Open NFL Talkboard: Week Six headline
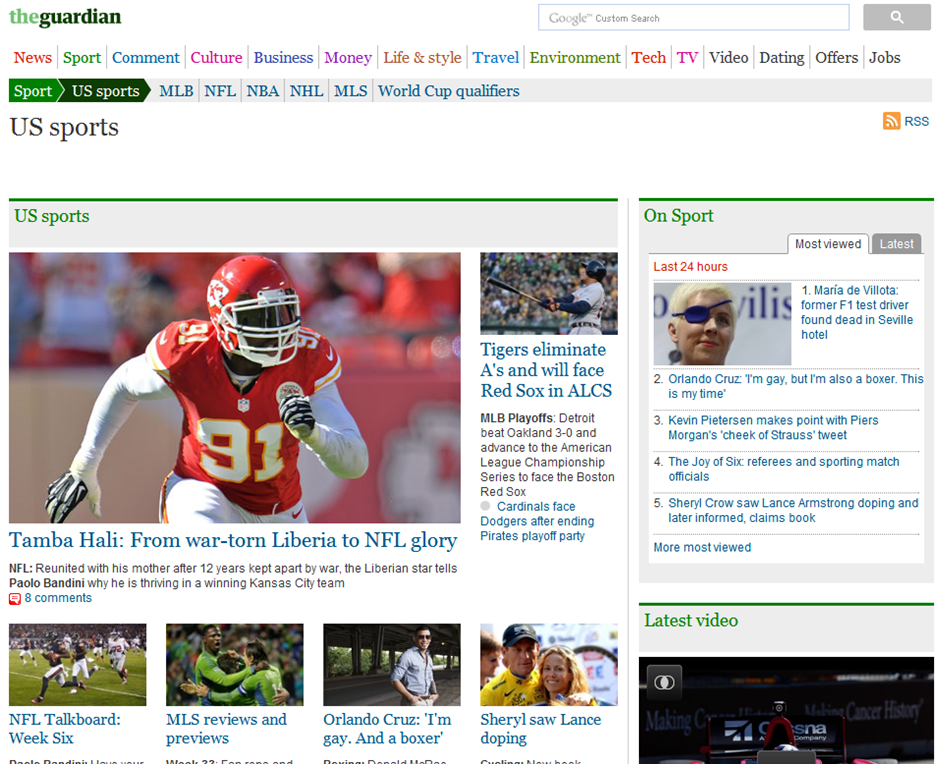Viewport: 944px width, 764px height. point(64,728)
